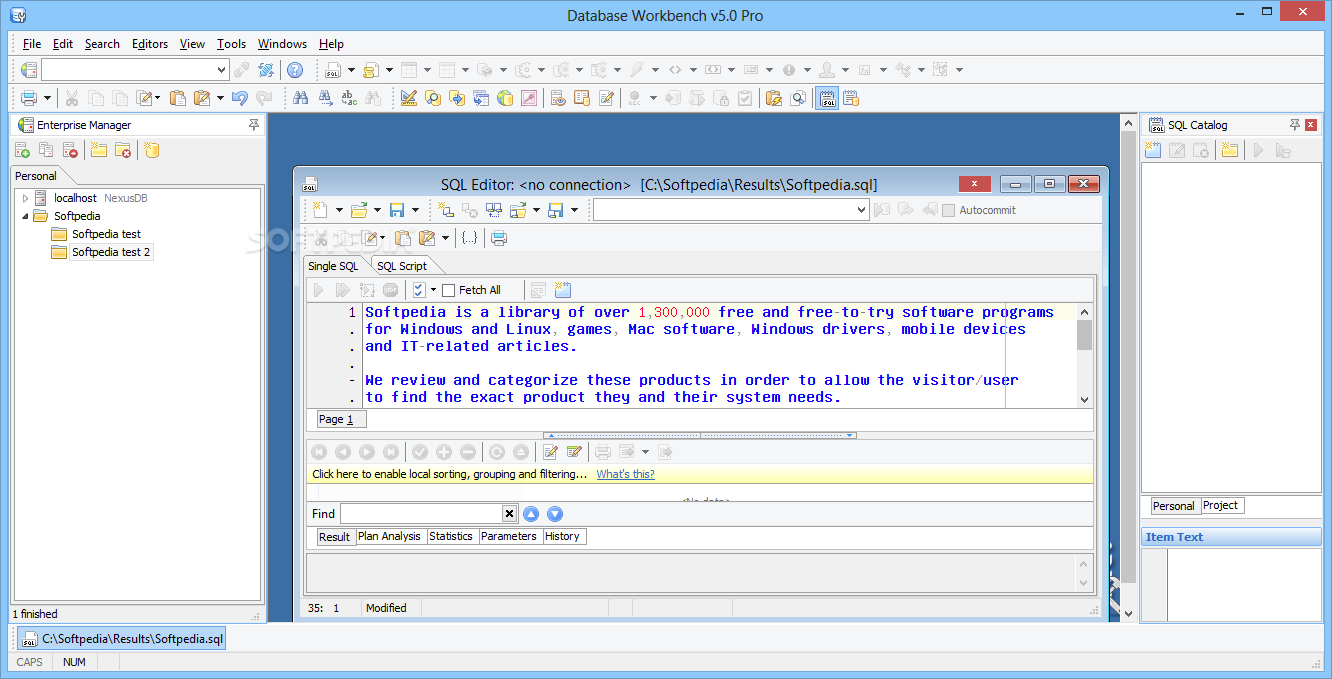Click the new folder icon in SQL Catalog
The height and width of the screenshot is (679, 1332).
coord(1229,150)
